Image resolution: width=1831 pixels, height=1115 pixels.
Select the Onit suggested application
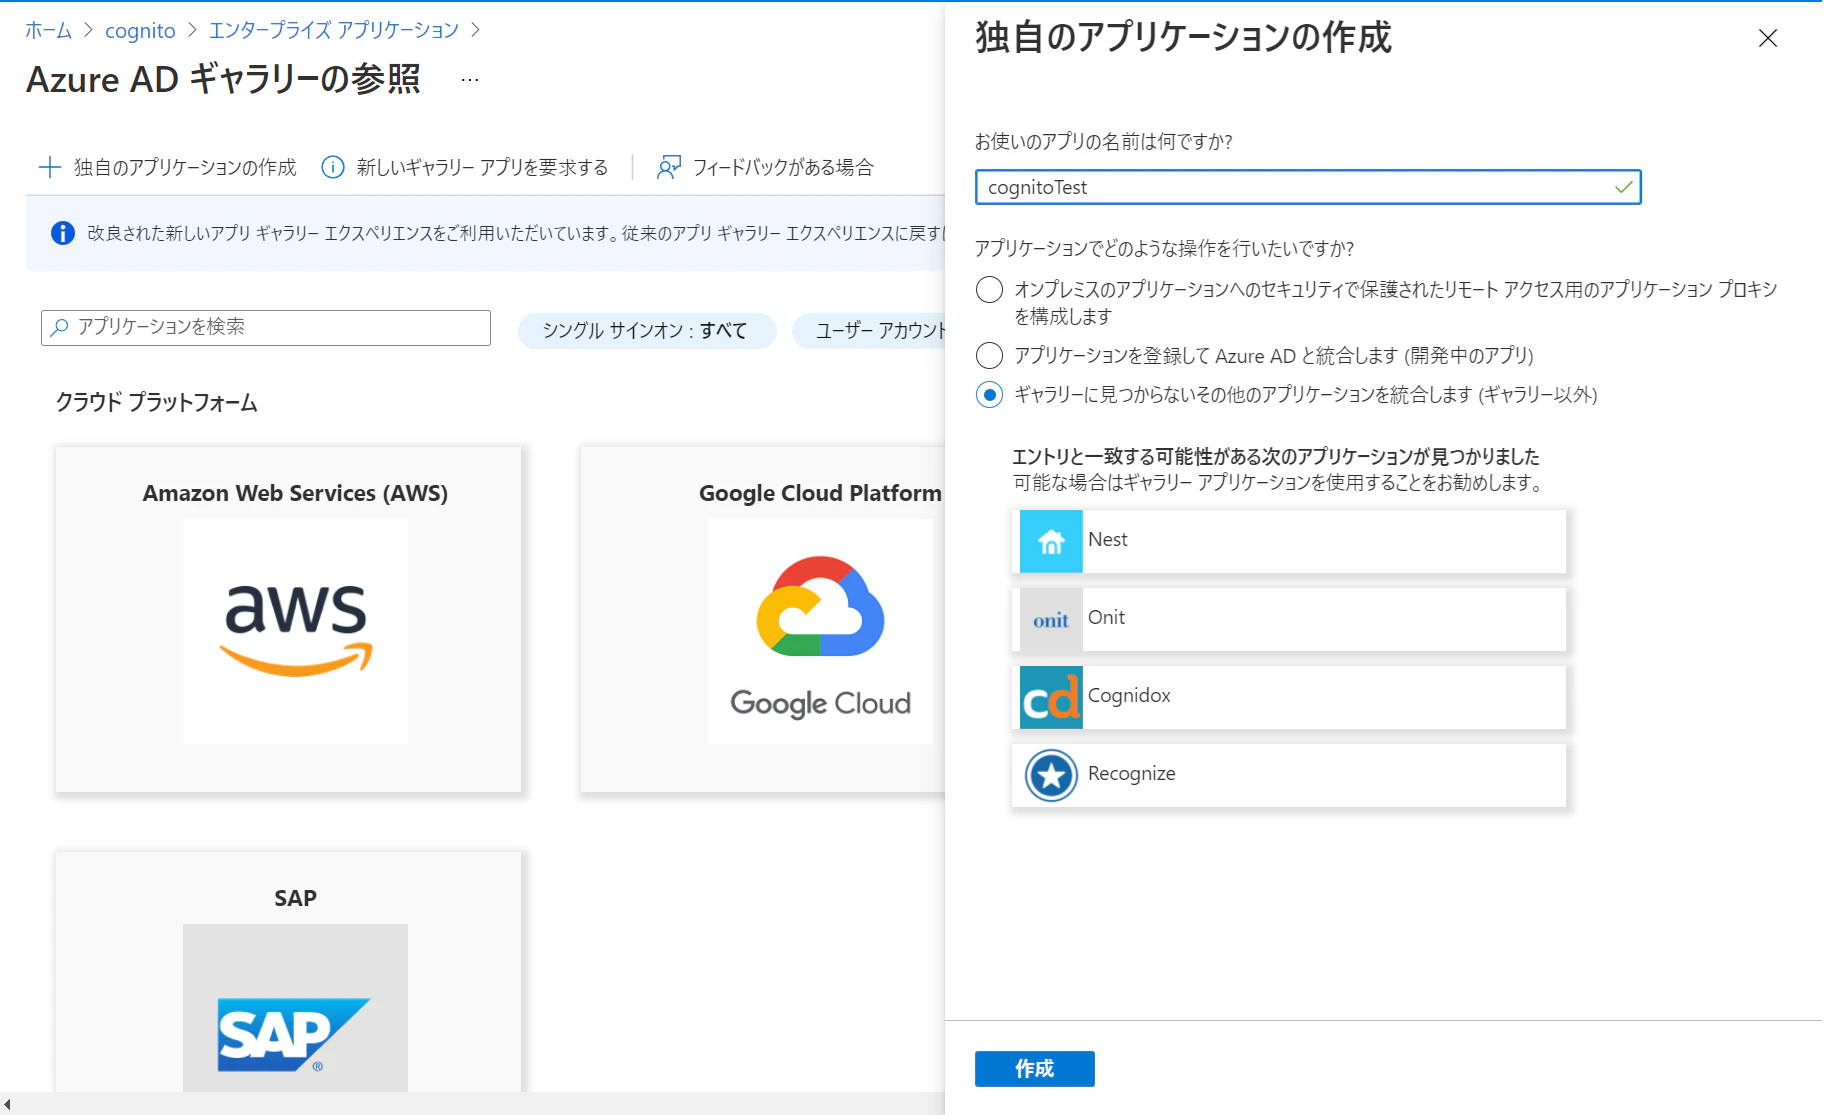(x=1289, y=619)
